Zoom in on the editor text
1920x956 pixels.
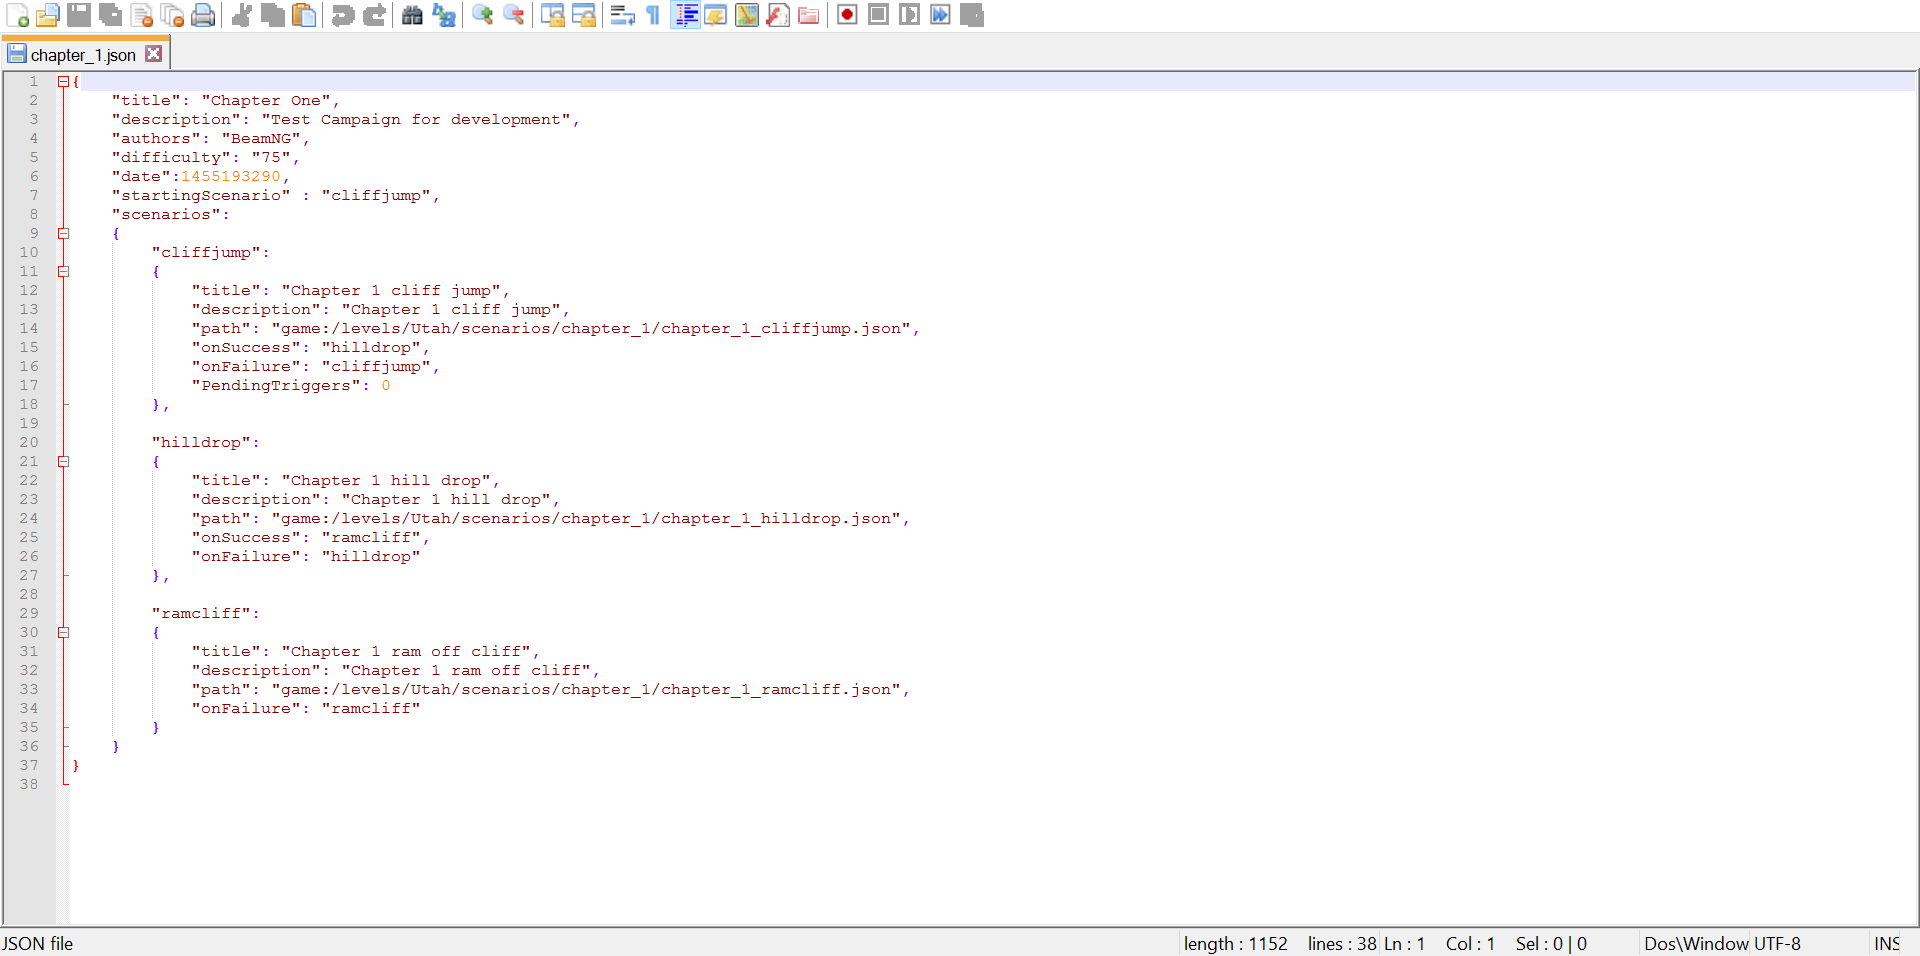pos(482,15)
